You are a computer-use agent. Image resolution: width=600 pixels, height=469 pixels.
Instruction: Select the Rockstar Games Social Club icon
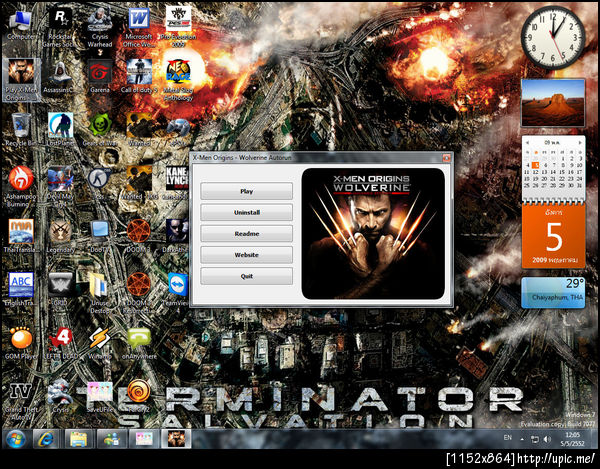click(60, 28)
